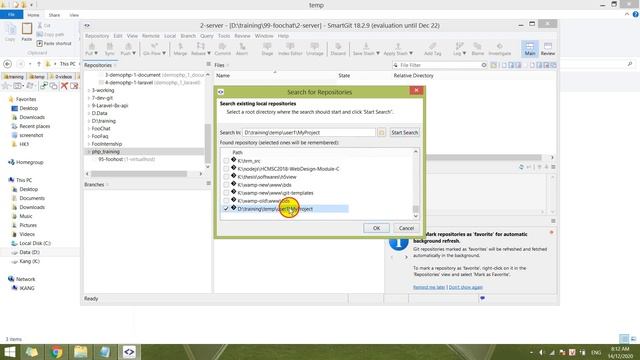
Task: Check the K:\wamp-new www bds repository box
Action: pos(226,185)
